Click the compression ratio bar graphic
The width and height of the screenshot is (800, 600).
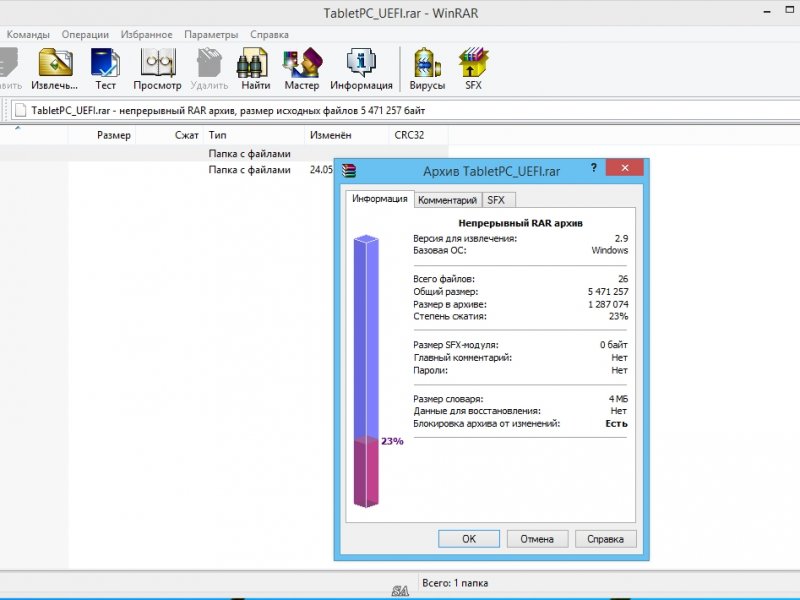click(366, 371)
